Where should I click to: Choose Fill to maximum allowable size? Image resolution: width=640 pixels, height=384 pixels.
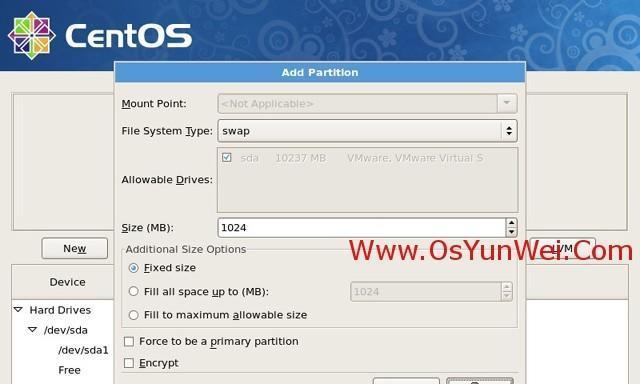[x=133, y=315]
